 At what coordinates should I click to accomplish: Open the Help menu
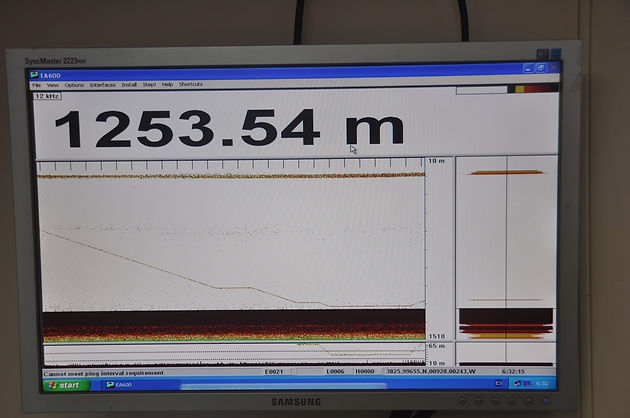click(x=167, y=84)
